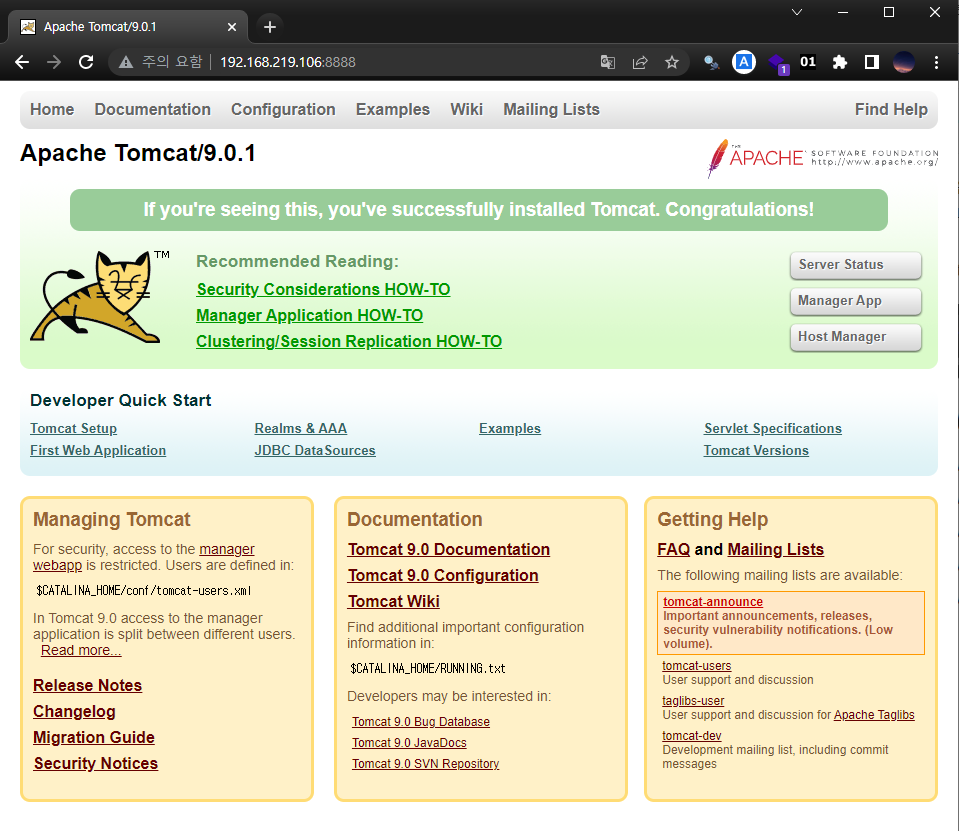This screenshot has height=831, width=959.
Task: Click the not-secure warning triangle icon
Action: [126, 62]
